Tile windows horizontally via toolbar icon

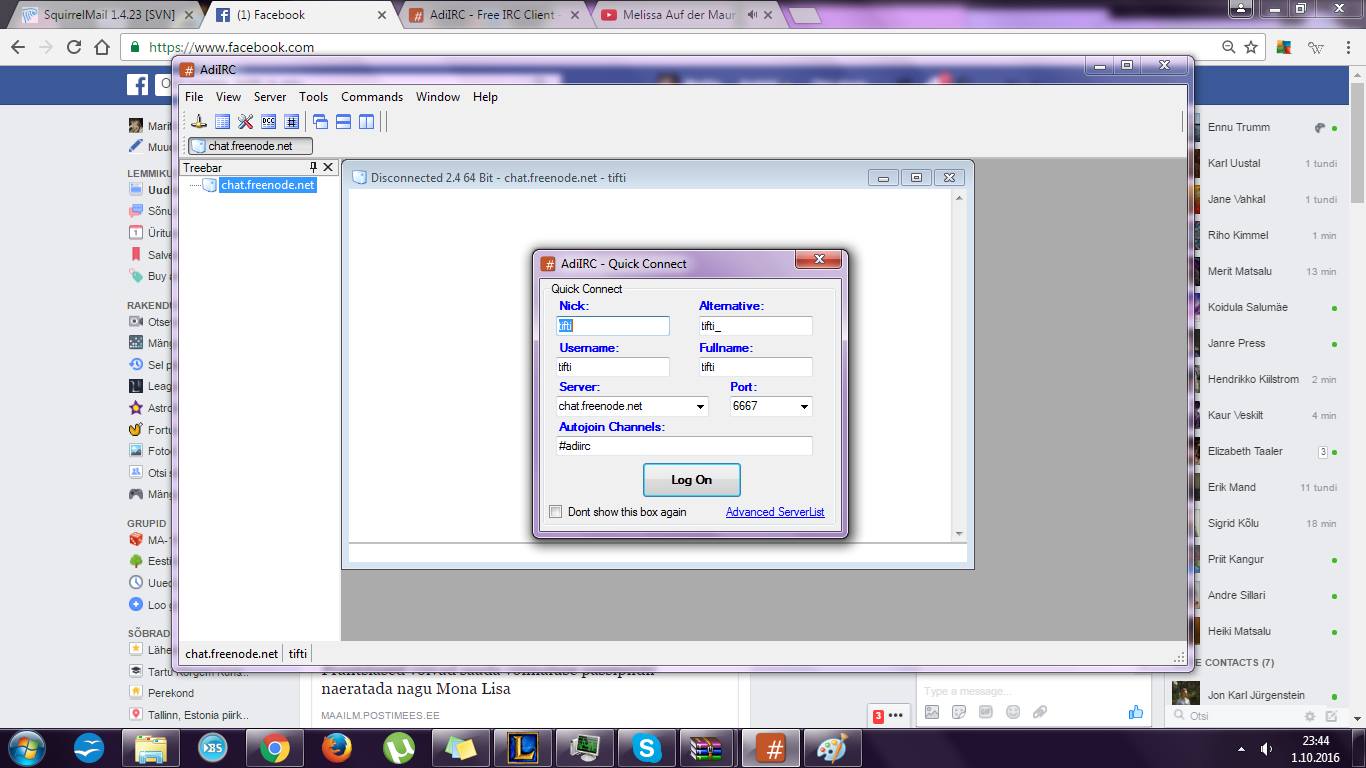pos(343,122)
